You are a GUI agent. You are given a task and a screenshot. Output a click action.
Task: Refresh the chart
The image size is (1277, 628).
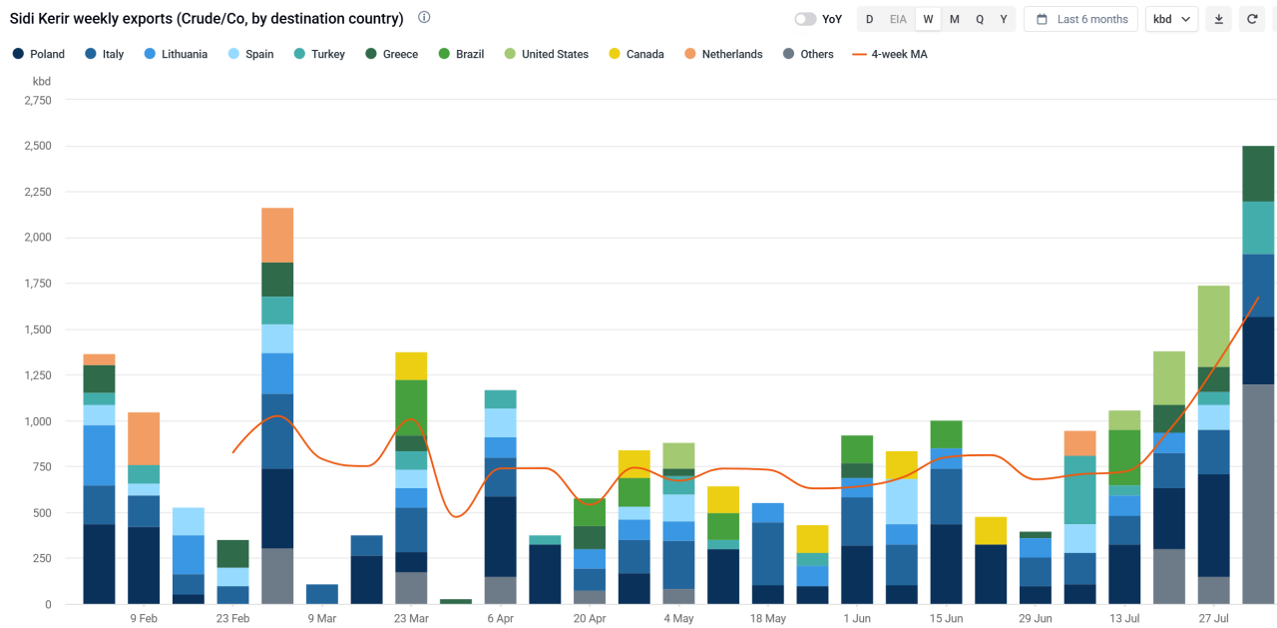tap(1251, 19)
